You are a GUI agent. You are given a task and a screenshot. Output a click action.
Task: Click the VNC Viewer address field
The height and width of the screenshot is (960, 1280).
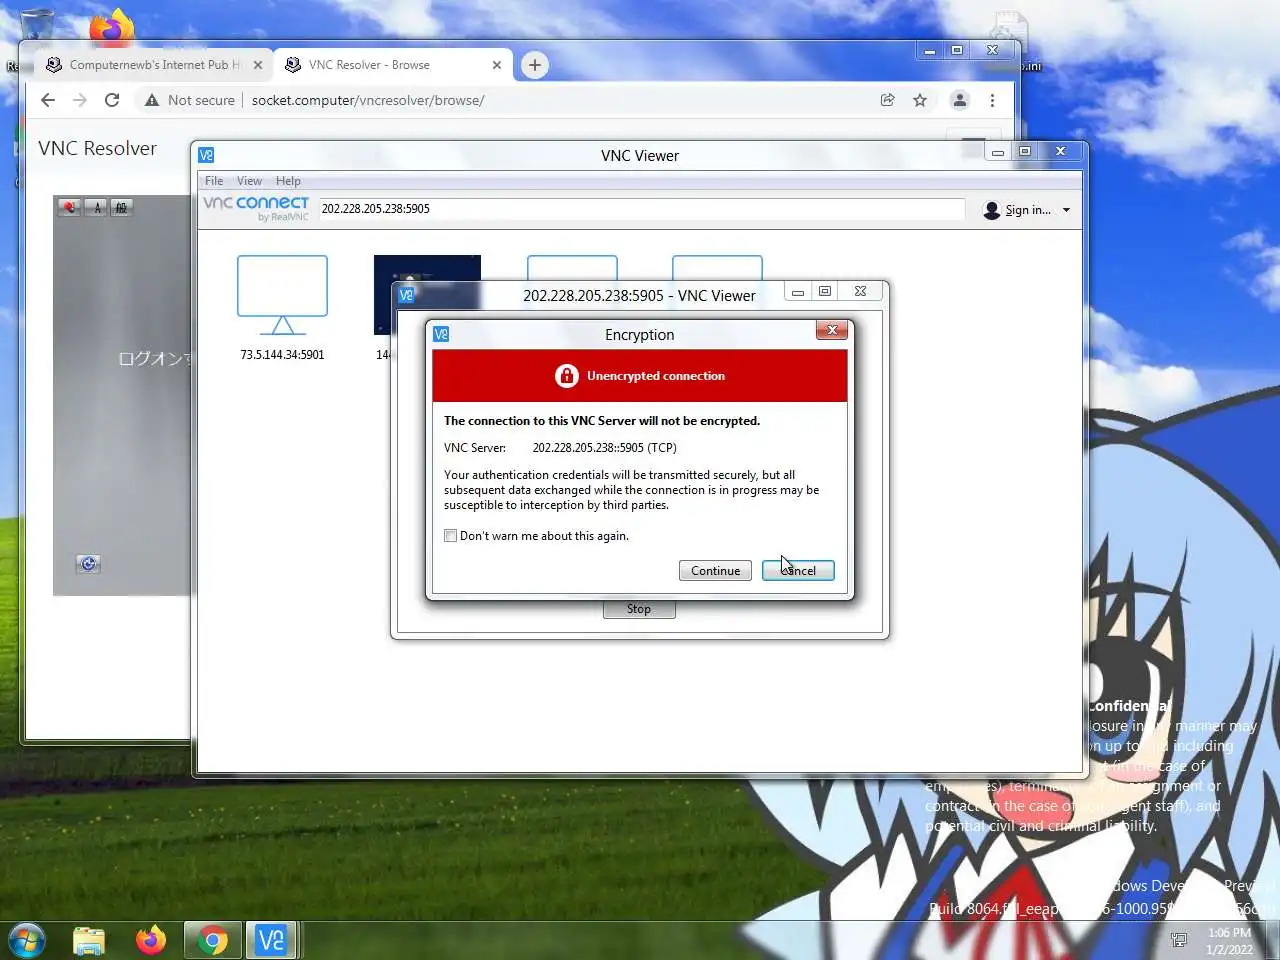click(x=642, y=209)
